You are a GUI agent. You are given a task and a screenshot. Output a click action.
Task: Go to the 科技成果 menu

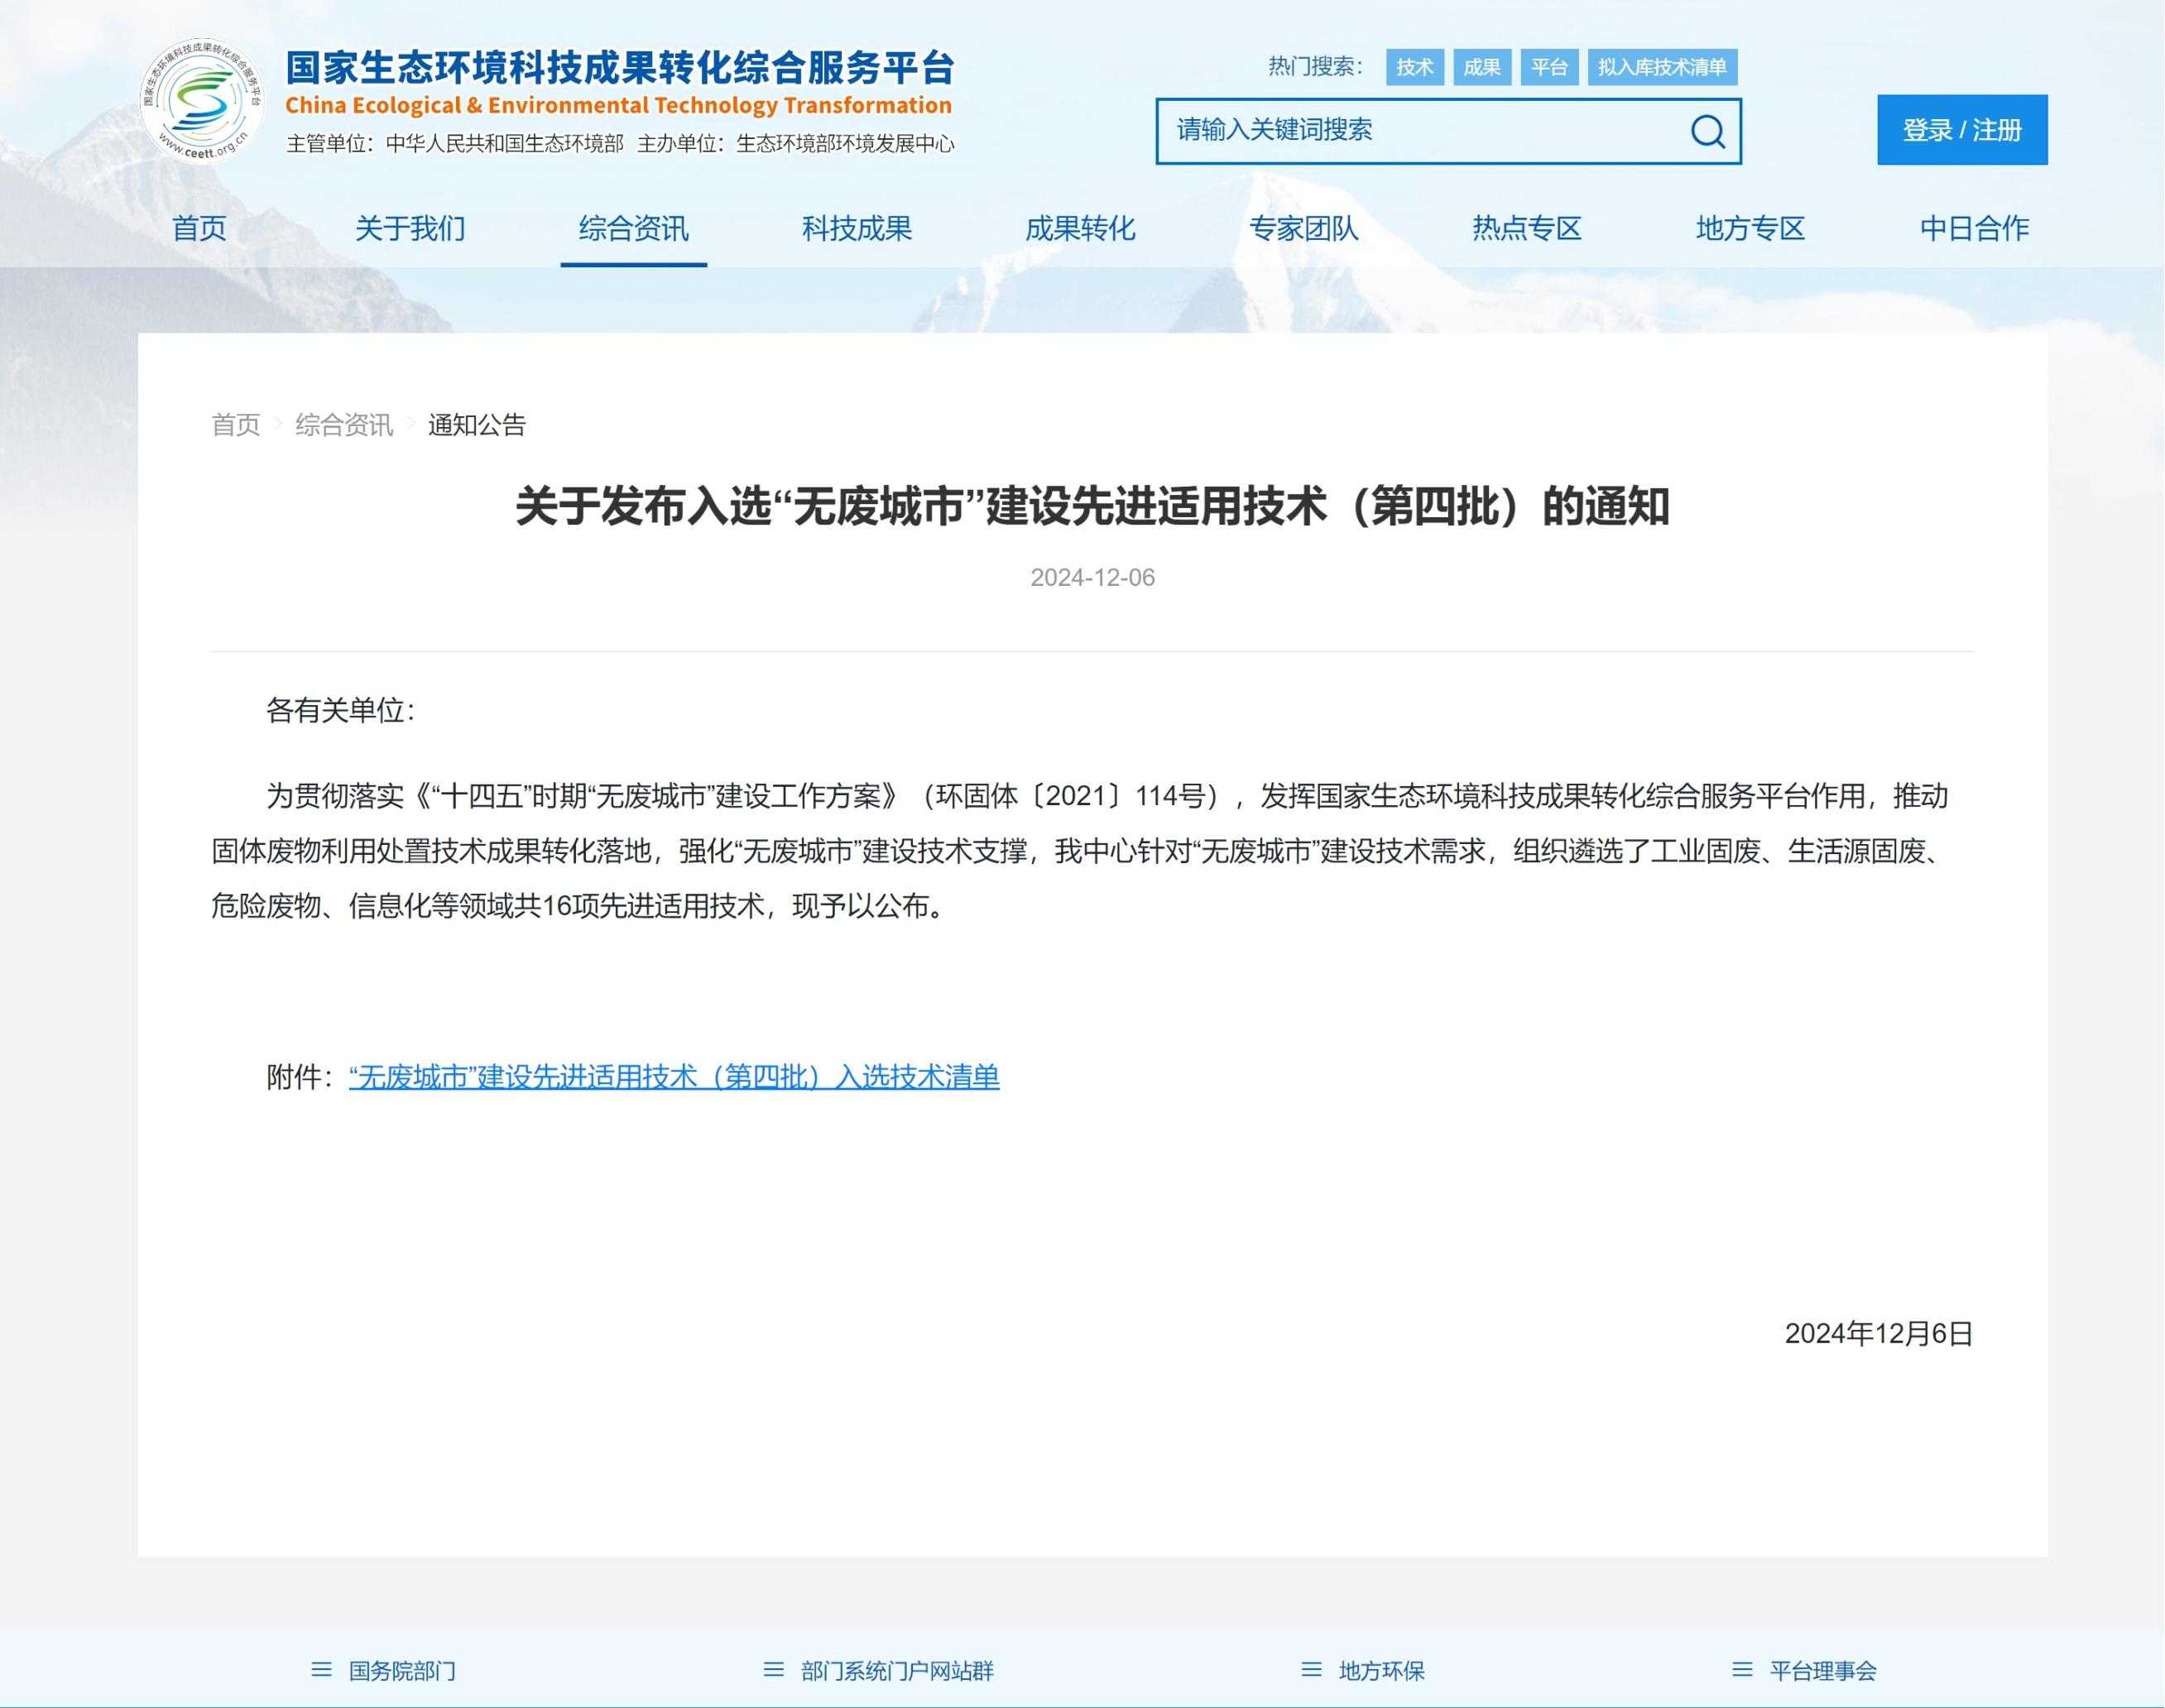click(857, 229)
